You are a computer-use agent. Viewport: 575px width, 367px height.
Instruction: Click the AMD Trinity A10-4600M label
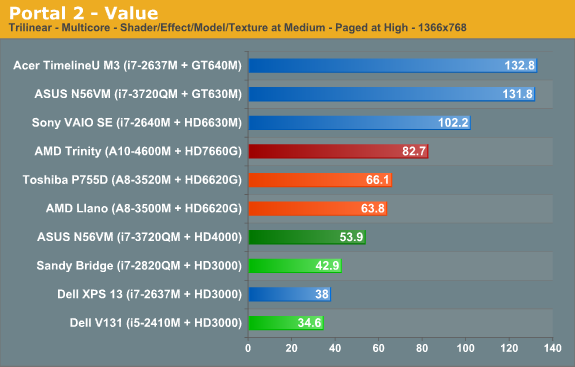click(x=138, y=151)
